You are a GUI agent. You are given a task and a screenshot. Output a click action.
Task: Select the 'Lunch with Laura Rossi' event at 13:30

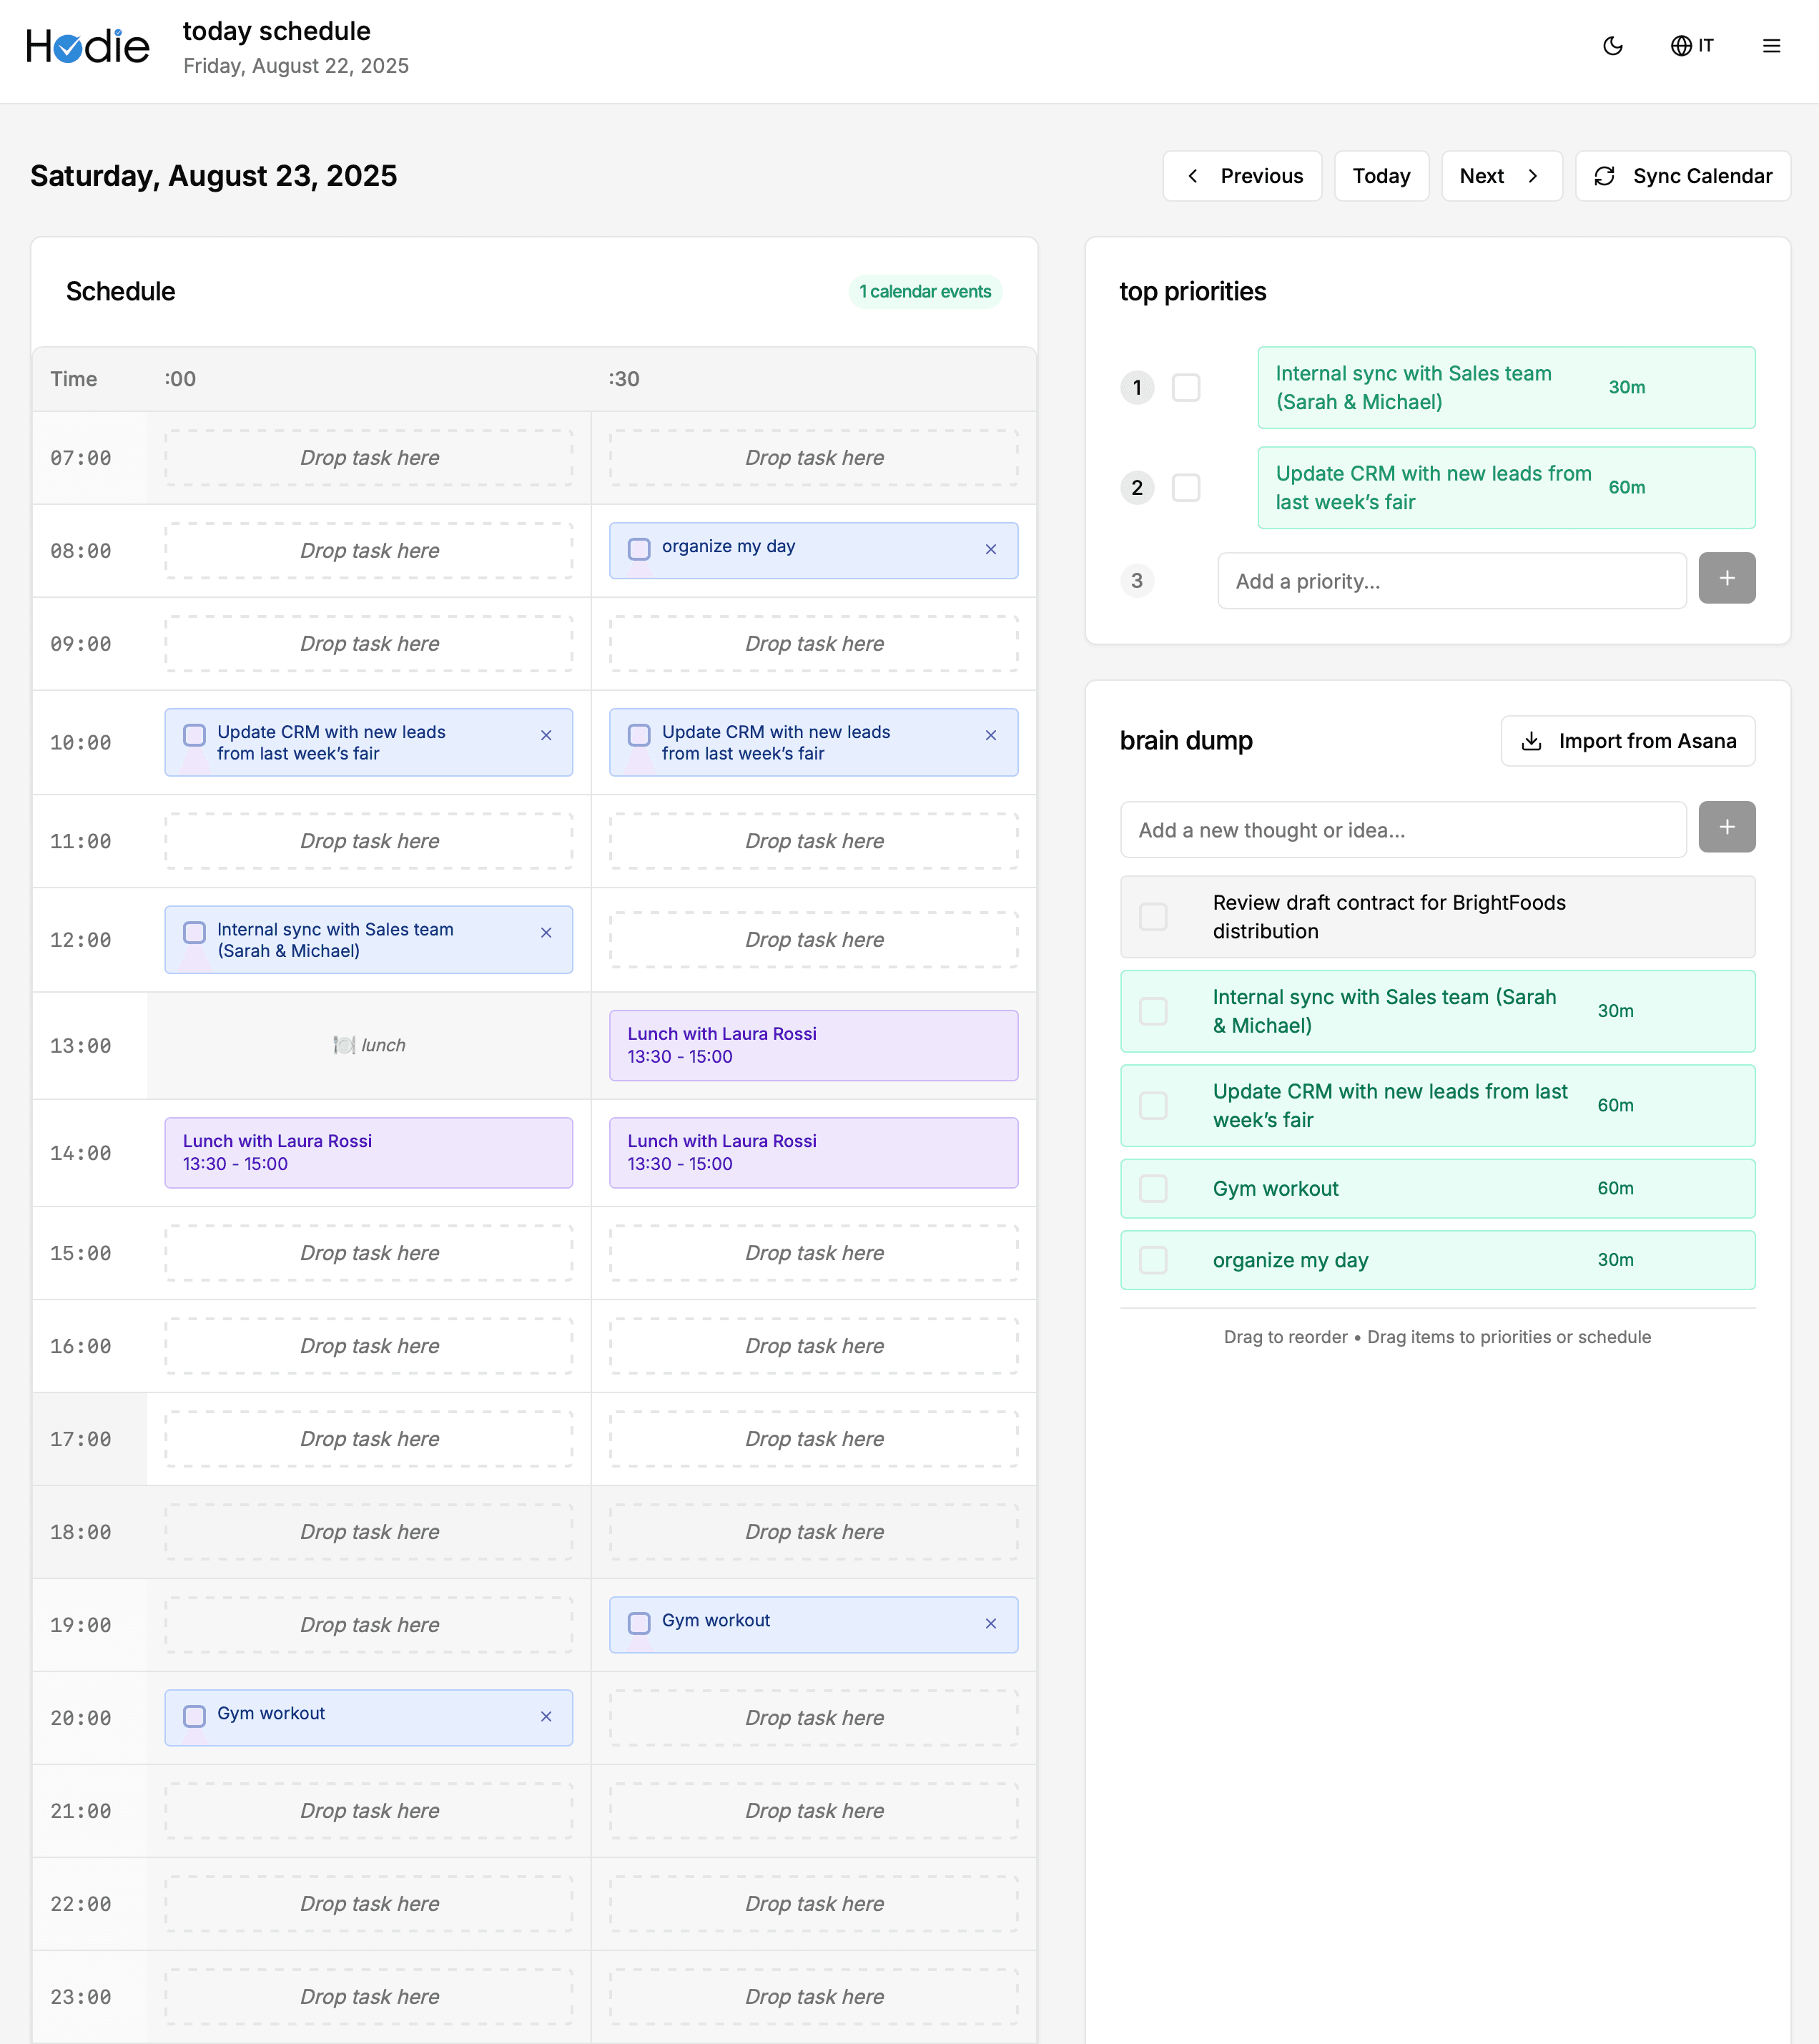pyautogui.click(x=812, y=1044)
